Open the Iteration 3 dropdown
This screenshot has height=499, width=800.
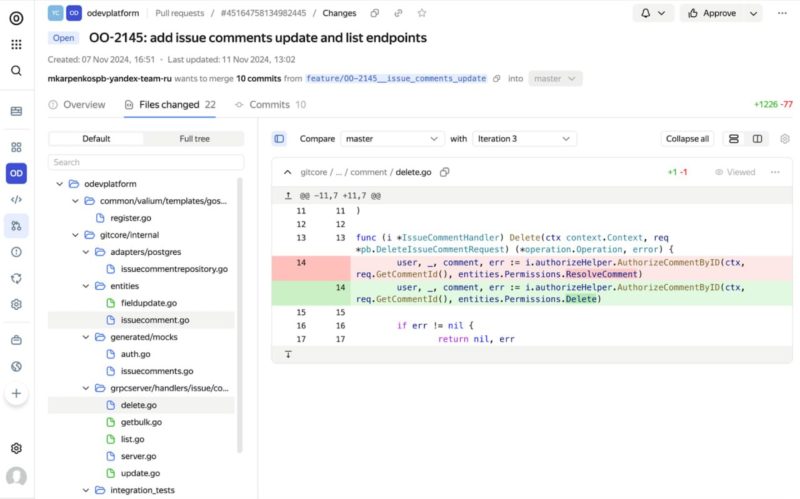(524, 139)
